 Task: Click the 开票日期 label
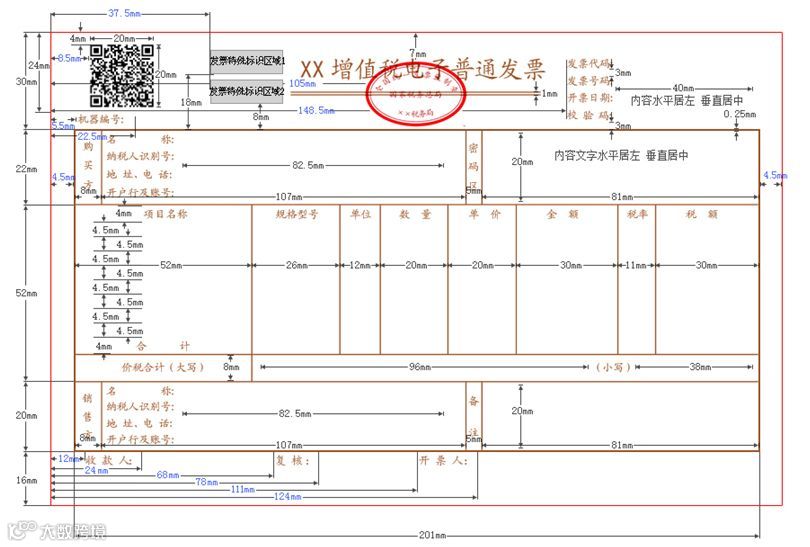[590, 98]
